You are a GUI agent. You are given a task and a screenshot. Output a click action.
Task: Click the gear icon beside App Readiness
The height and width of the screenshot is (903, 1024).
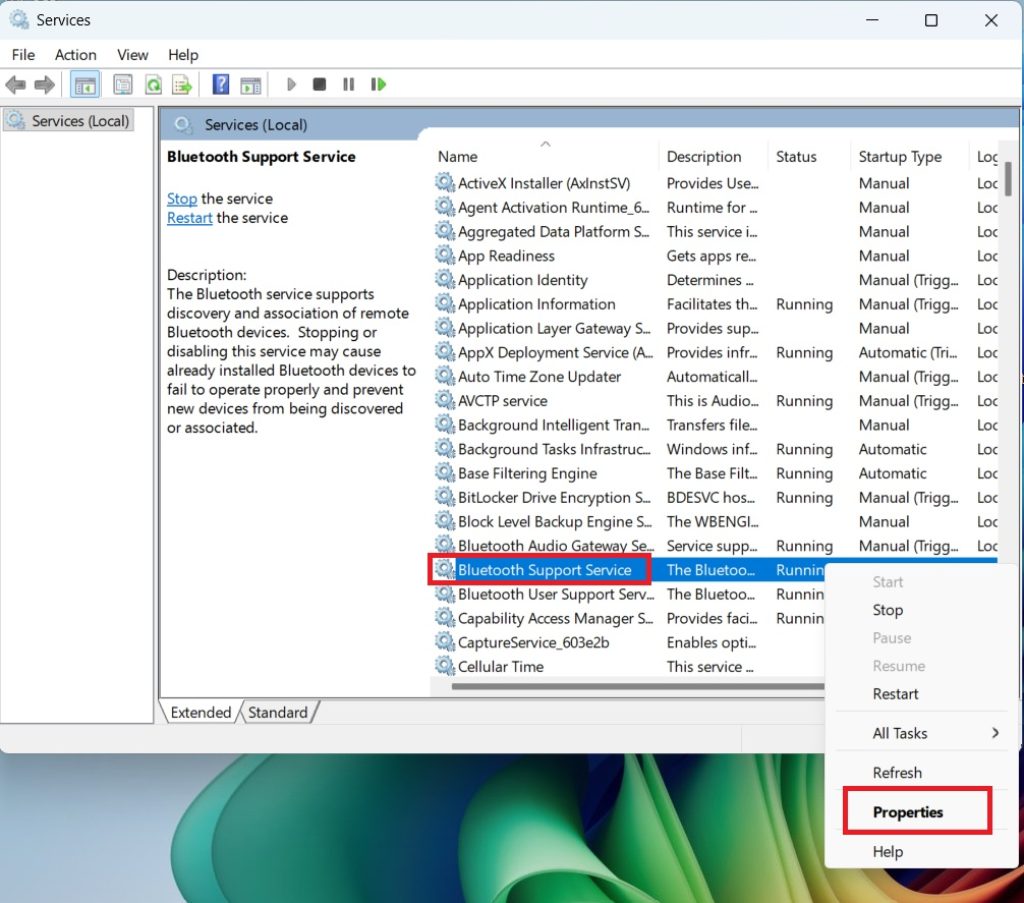coord(445,255)
